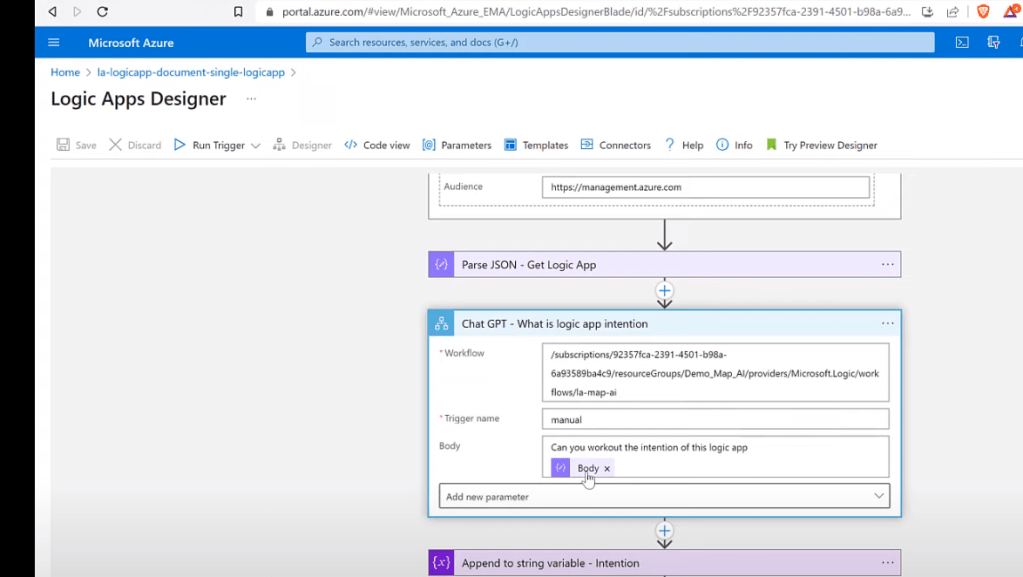Click the Parse JSON action icon
The height and width of the screenshot is (577, 1023).
442,264
